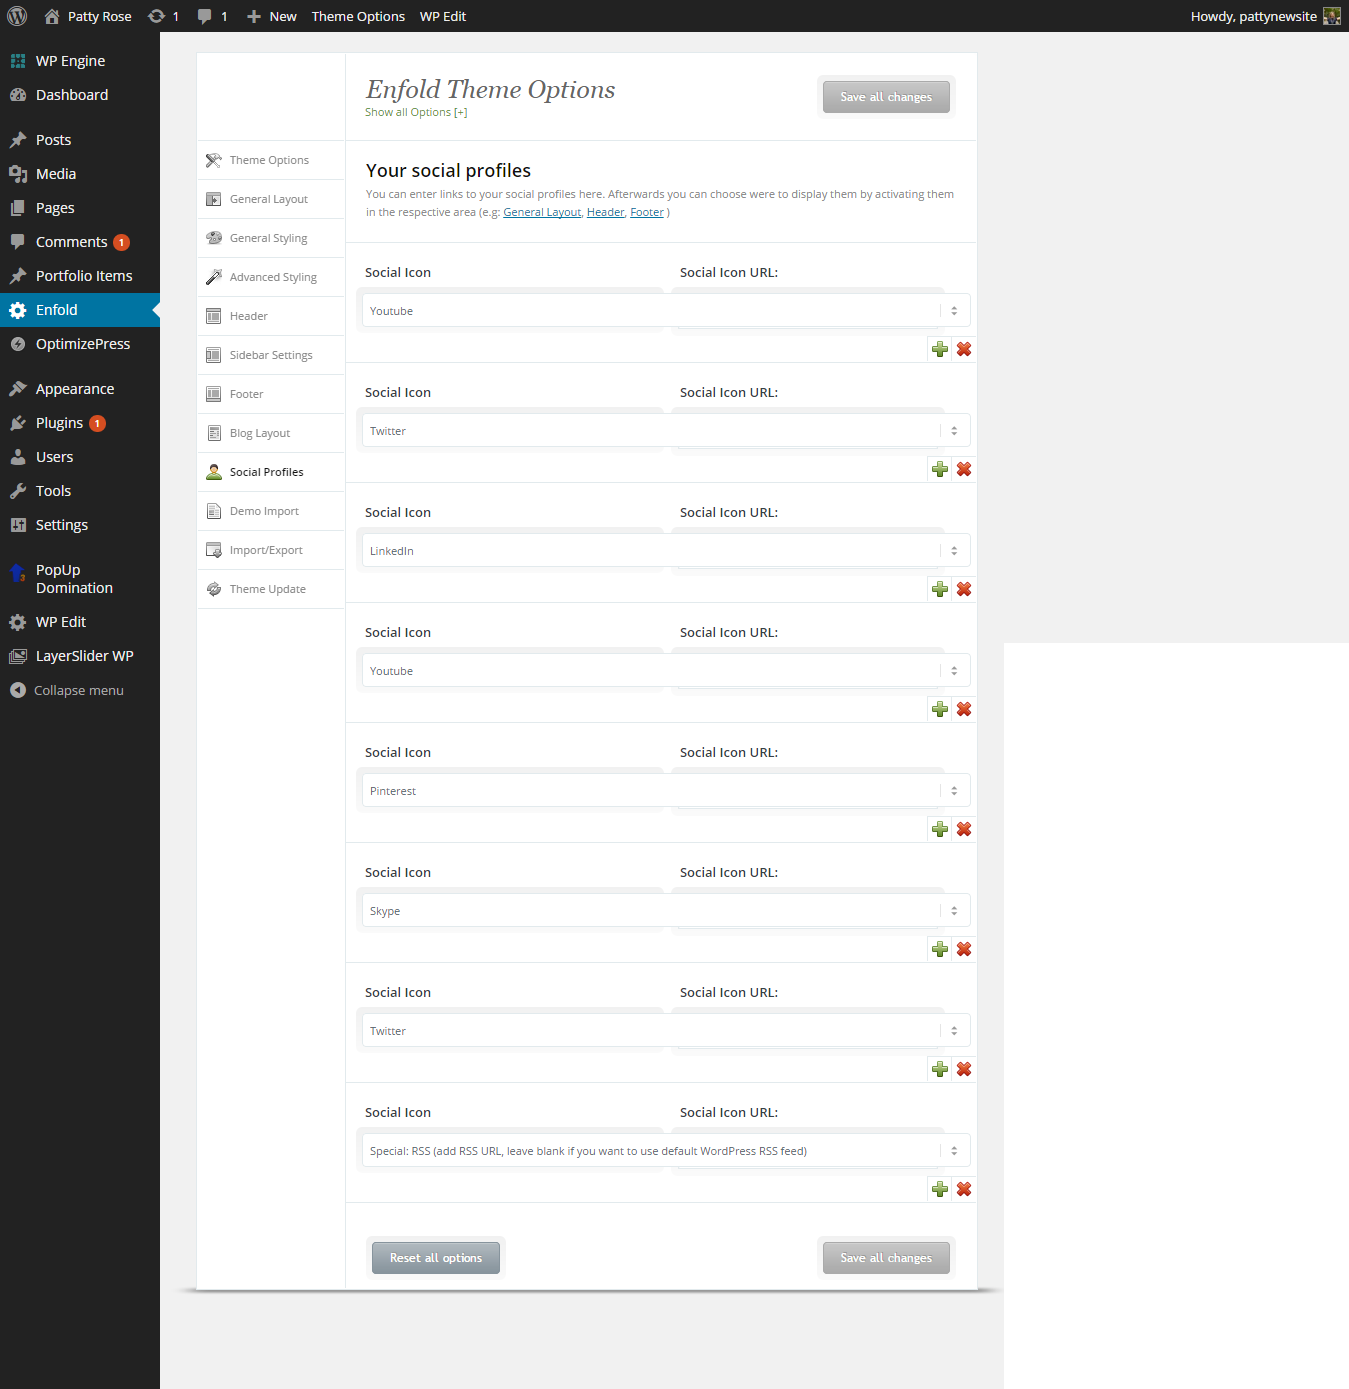Add a row with the plus under Pinterest
Viewport: 1349px width, 1389px height.
coord(940,829)
